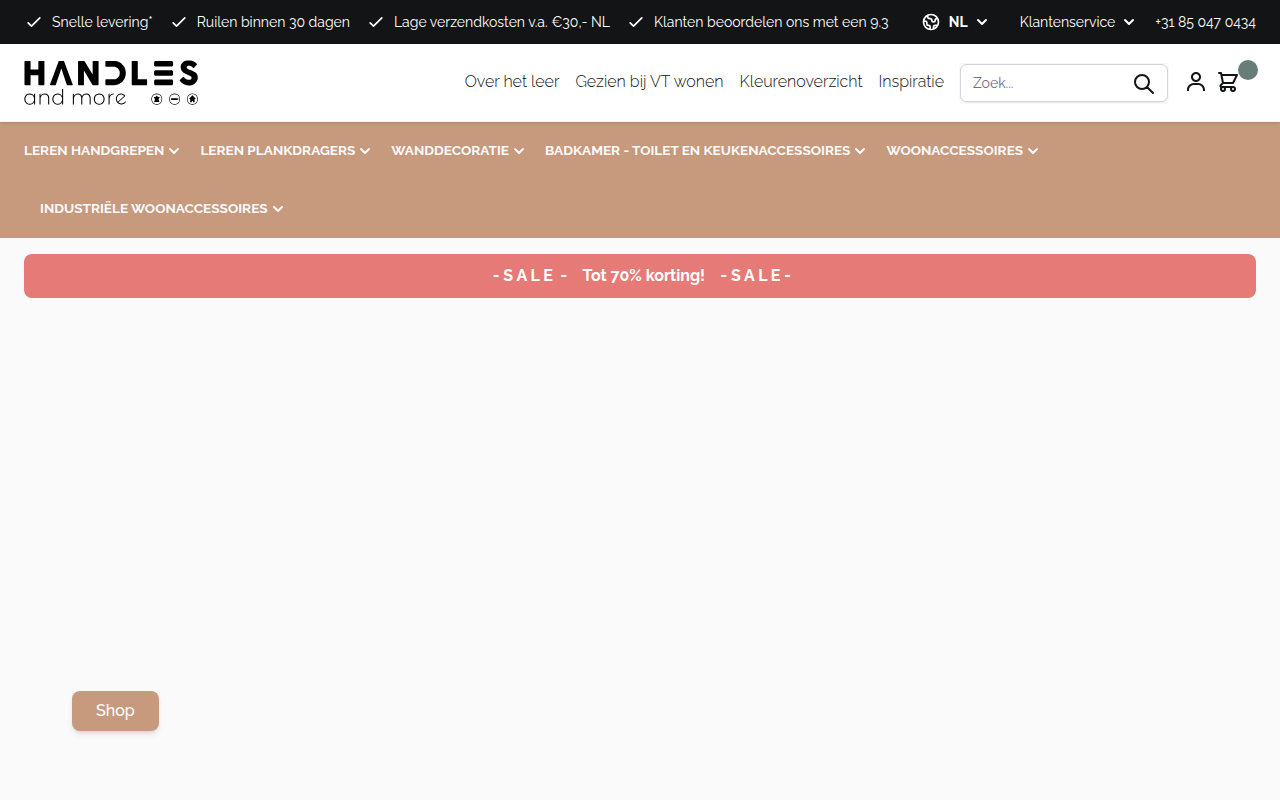Expand the Klantenservice dropdown

pyautogui.click(x=1077, y=22)
